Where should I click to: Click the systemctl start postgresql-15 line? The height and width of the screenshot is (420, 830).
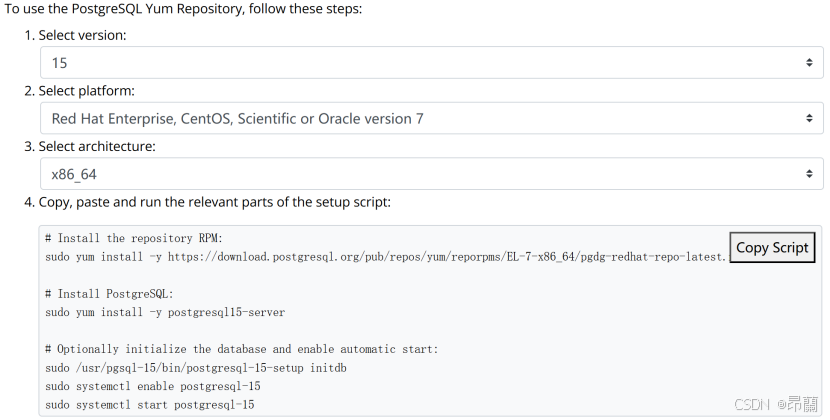150,405
